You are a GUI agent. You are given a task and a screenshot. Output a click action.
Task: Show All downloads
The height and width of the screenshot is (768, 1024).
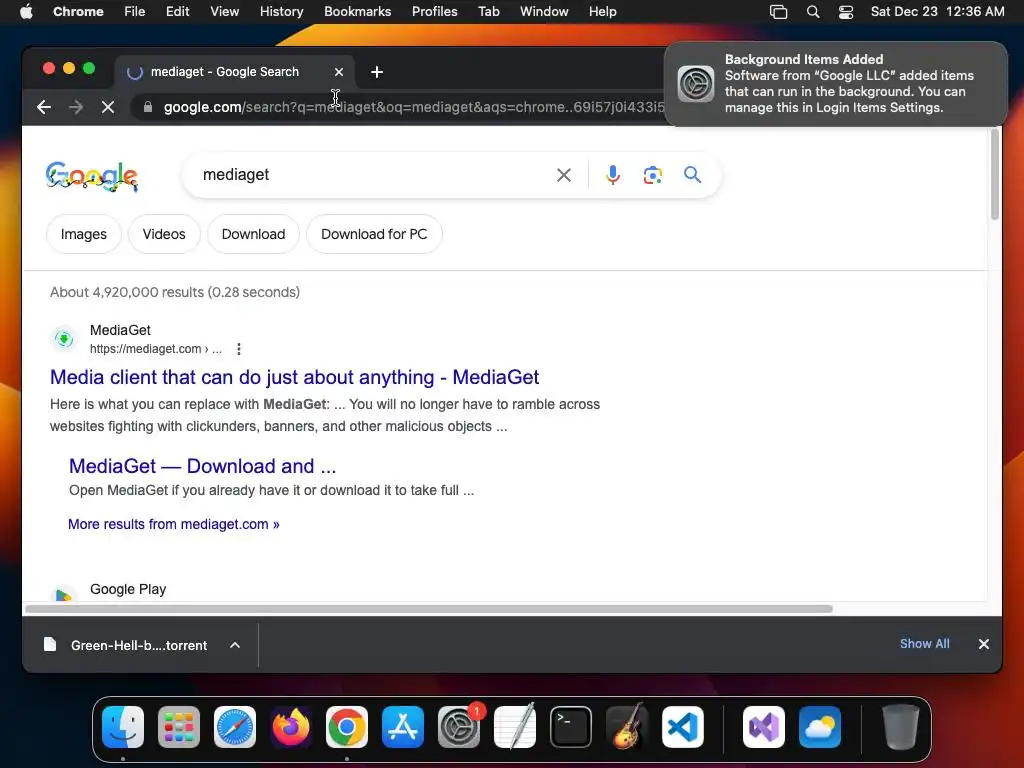tap(925, 644)
